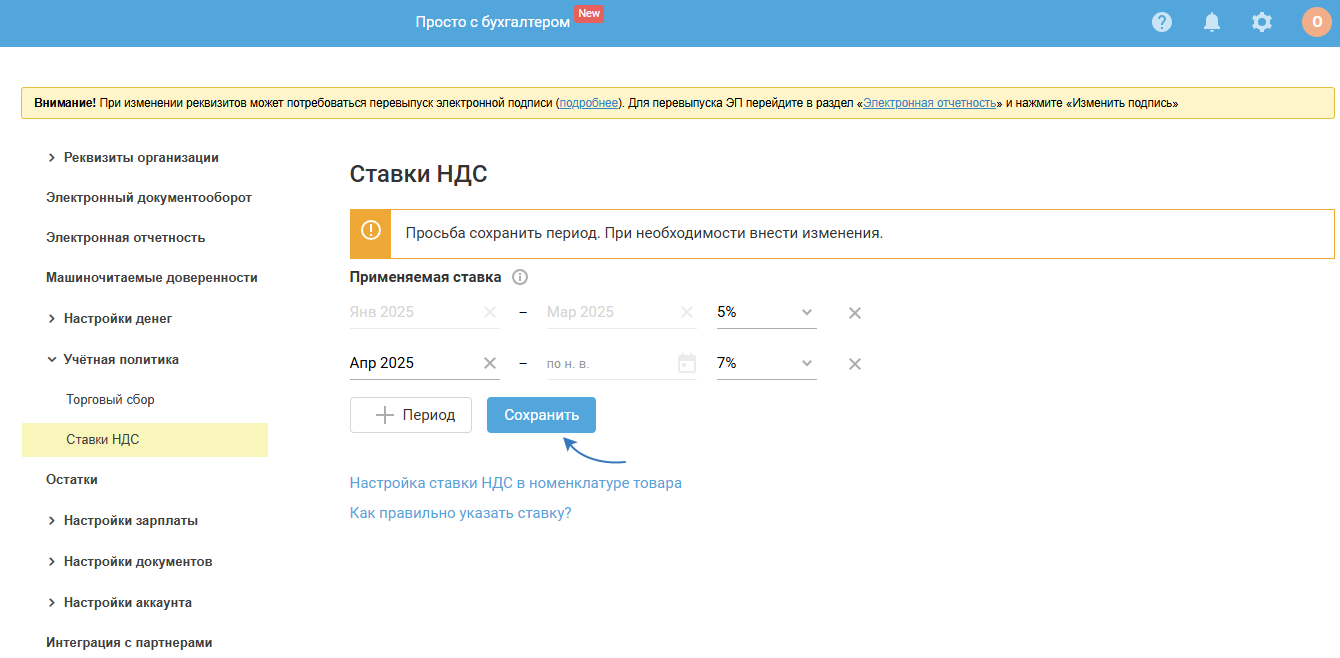1340x658 pixels.
Task: Open Электронная отчетность sidebar item
Action: point(126,237)
